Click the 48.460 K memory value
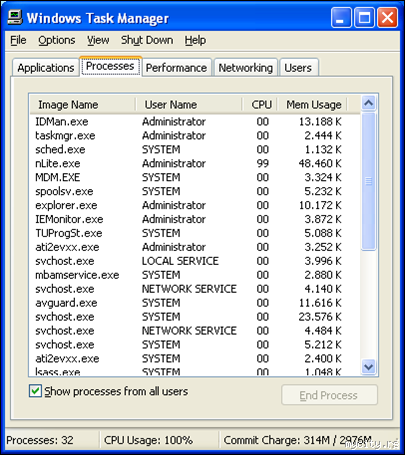This screenshot has width=405, height=455. click(320, 164)
